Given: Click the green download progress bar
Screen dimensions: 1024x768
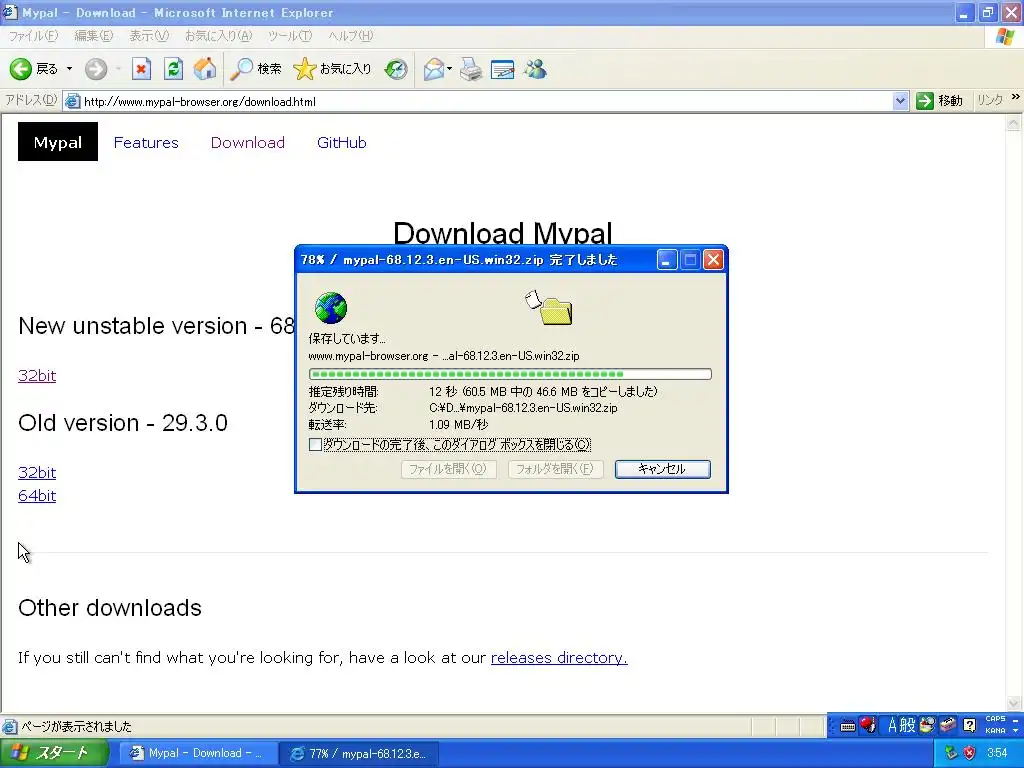Looking at the screenshot, I should [510, 374].
